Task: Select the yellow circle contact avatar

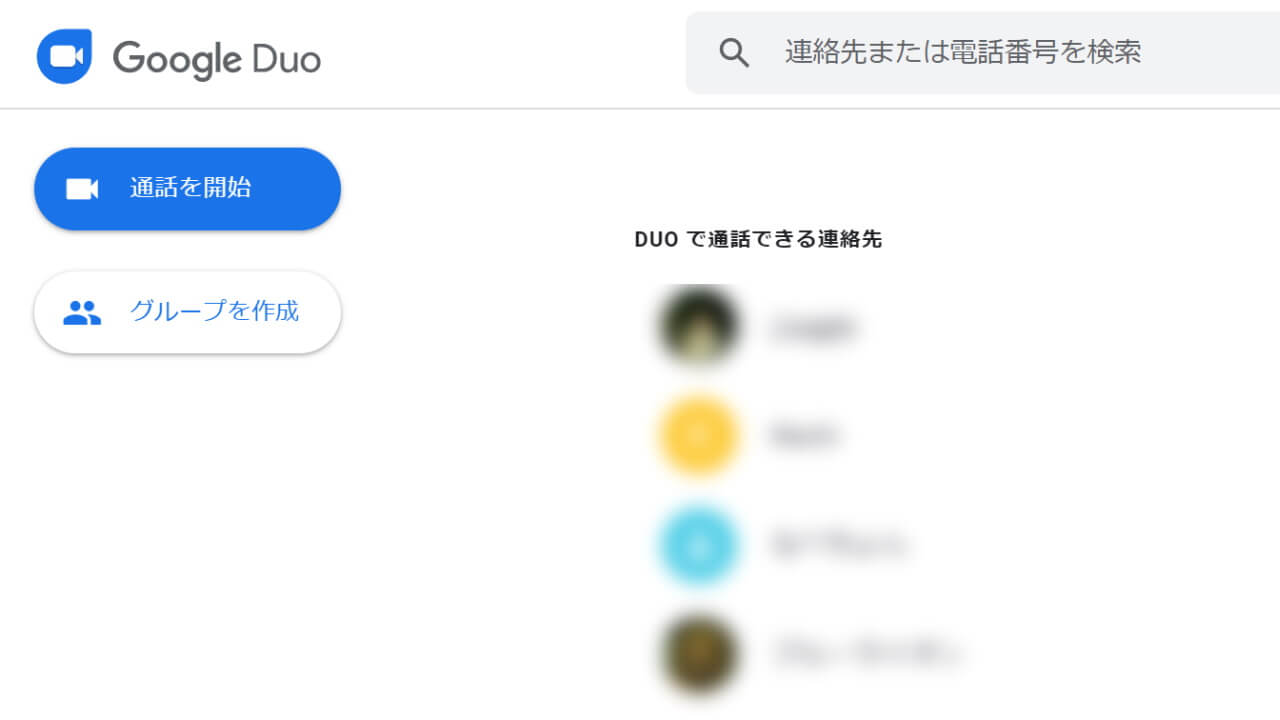Action: [x=698, y=435]
